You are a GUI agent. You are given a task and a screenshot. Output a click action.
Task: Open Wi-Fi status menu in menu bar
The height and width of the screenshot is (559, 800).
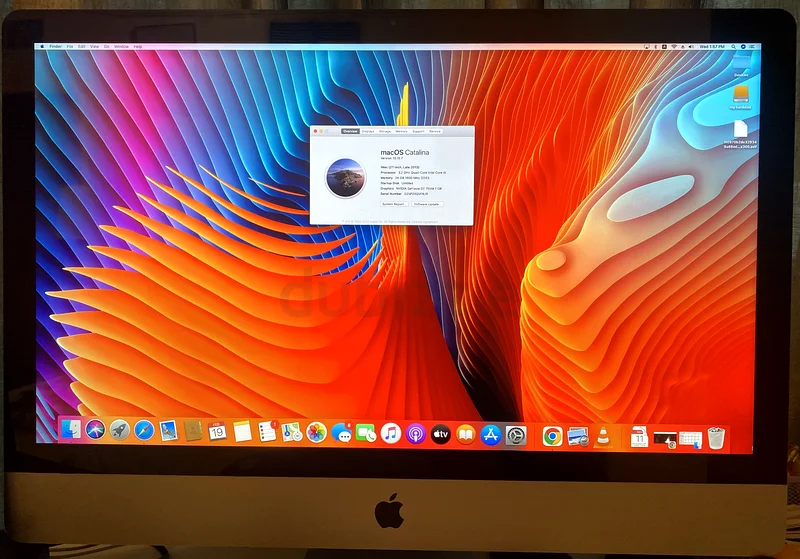(x=674, y=46)
